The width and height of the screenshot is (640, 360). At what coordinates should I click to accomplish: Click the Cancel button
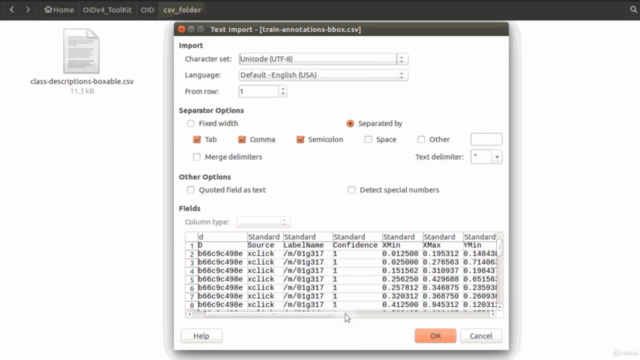click(x=481, y=336)
